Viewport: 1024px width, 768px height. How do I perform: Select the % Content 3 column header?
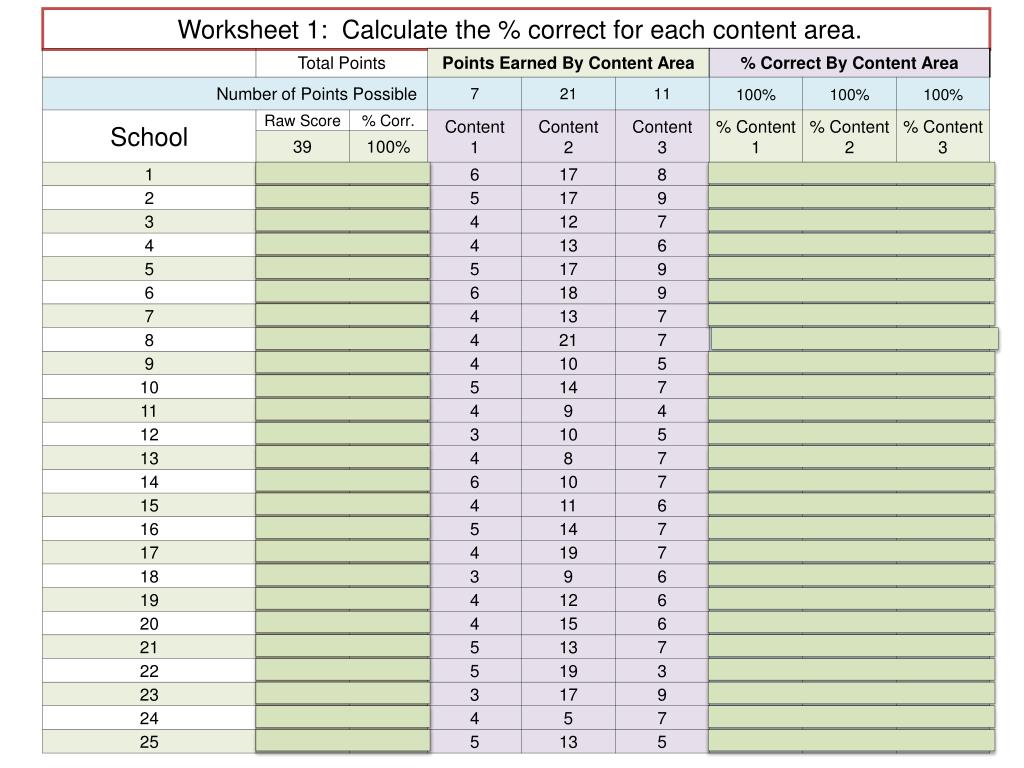pyautogui.click(x=943, y=136)
